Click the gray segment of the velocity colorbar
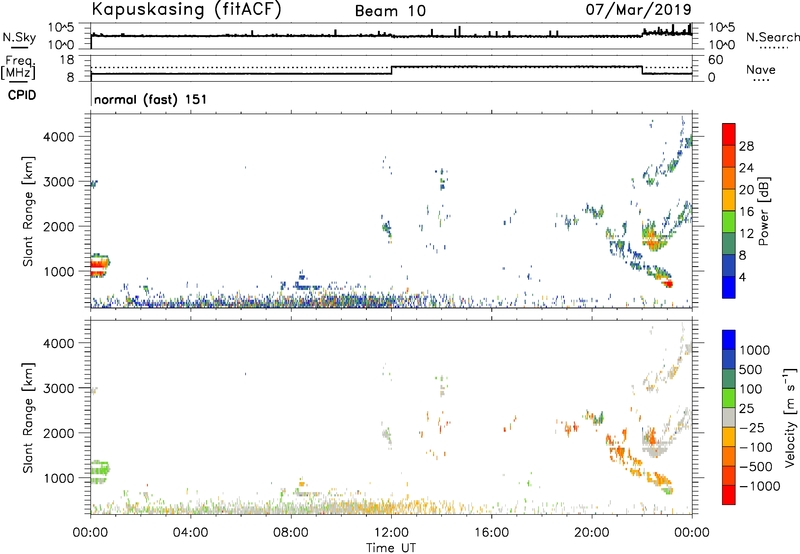Image resolution: width=800 pixels, height=554 pixels. pos(729,417)
